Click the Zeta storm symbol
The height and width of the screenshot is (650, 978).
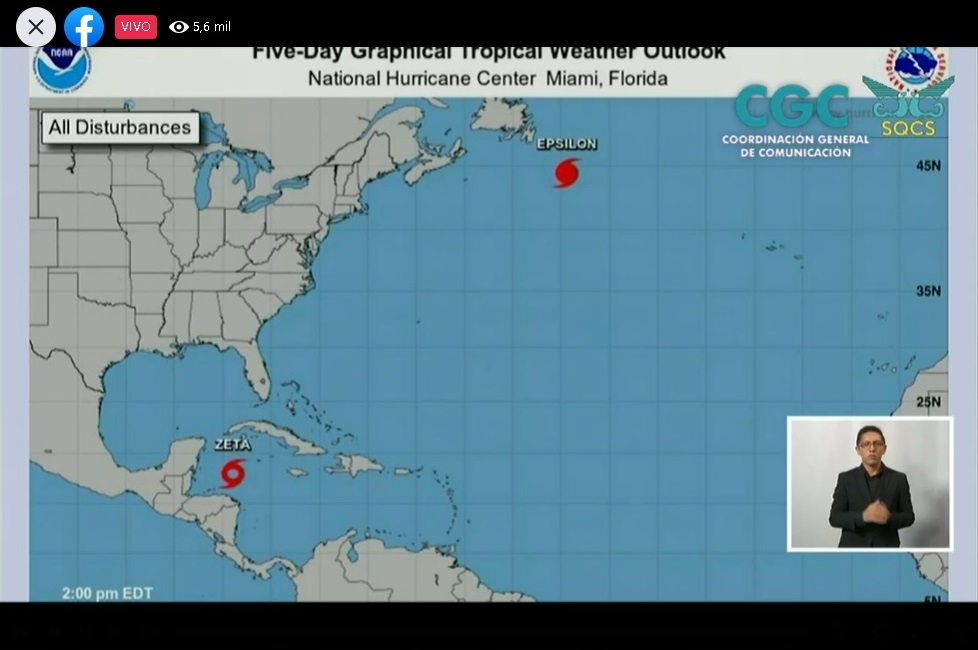coord(233,473)
